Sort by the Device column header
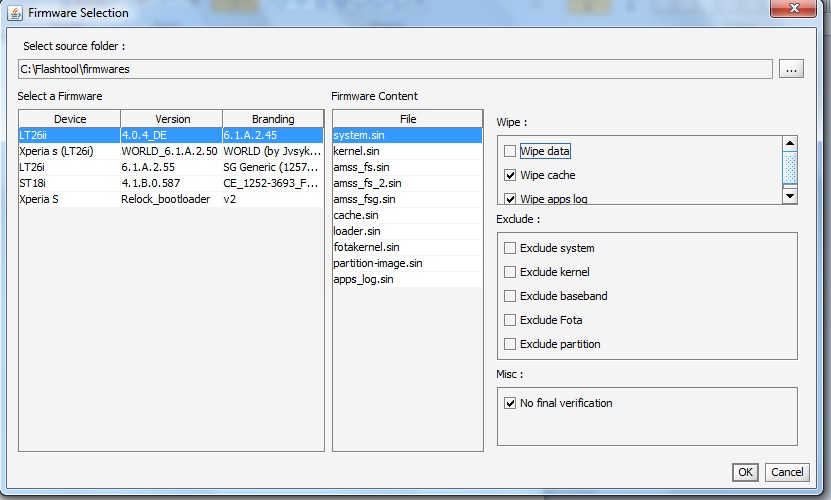This screenshot has width=831, height=500. (x=70, y=119)
